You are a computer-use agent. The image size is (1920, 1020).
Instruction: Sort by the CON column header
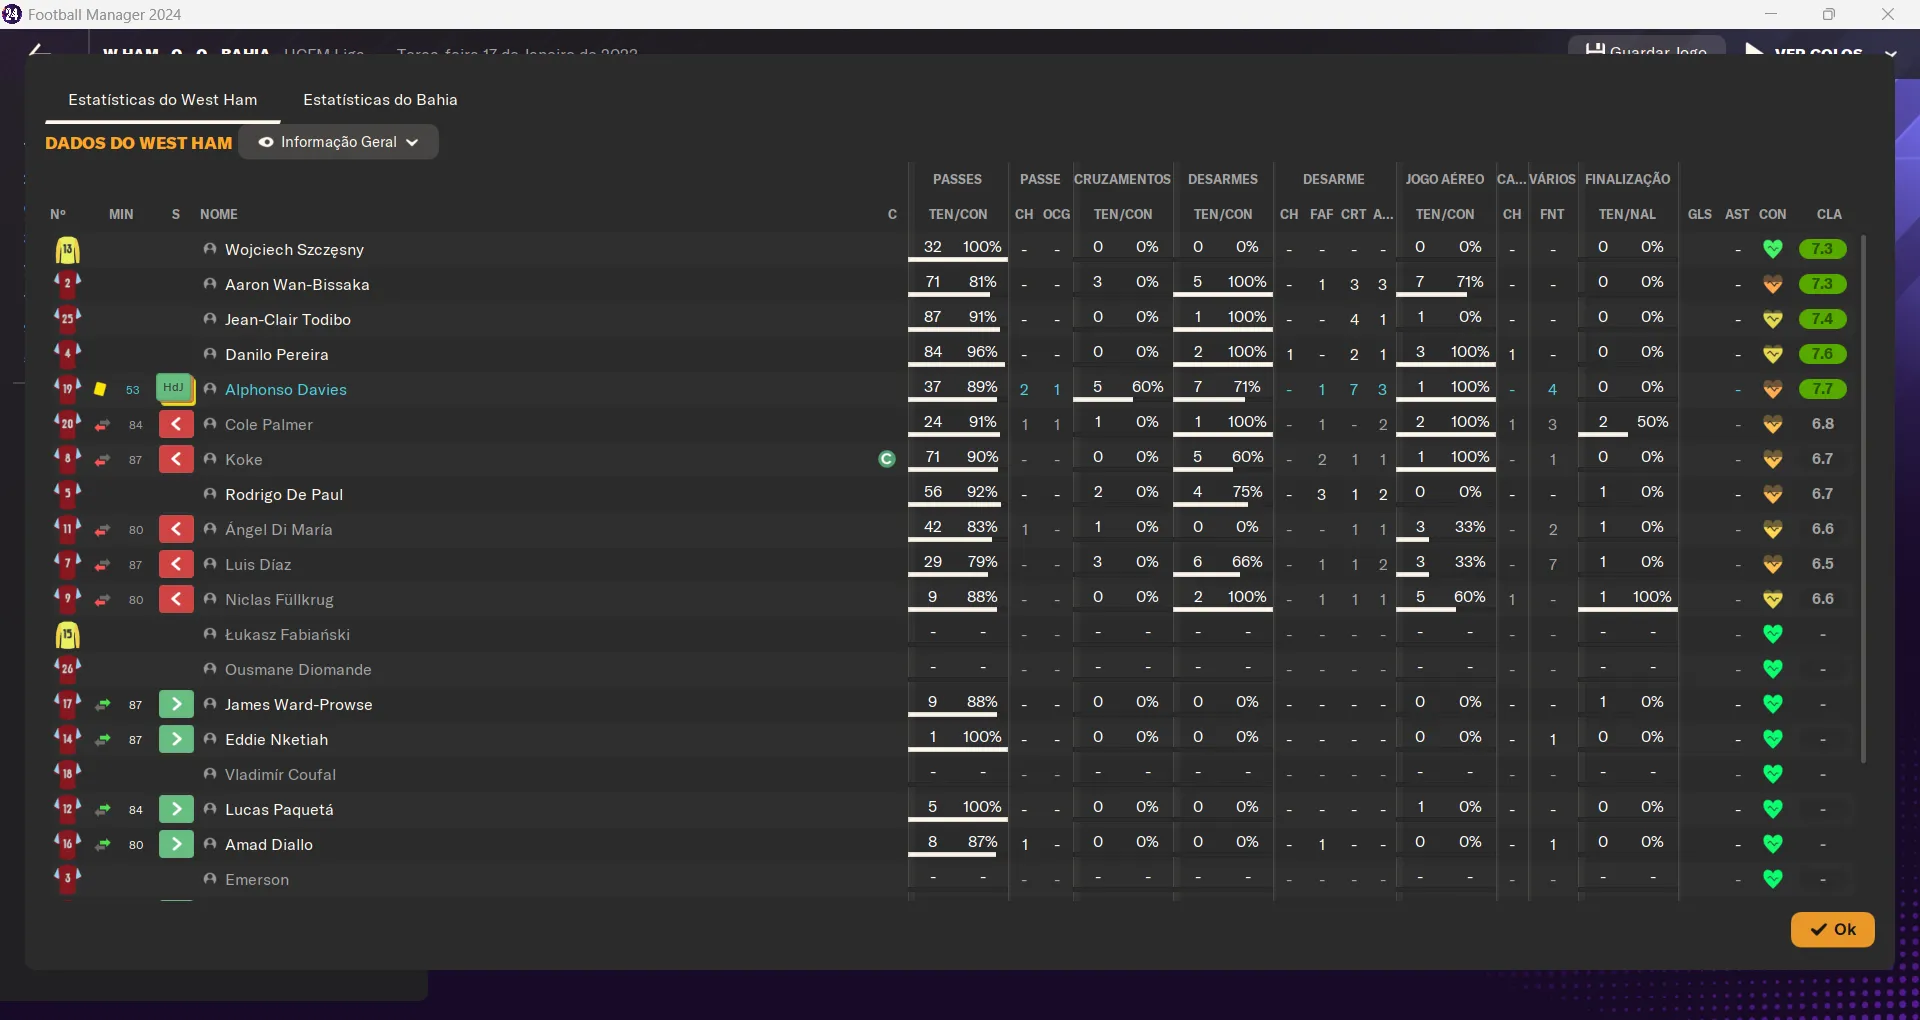(1773, 214)
